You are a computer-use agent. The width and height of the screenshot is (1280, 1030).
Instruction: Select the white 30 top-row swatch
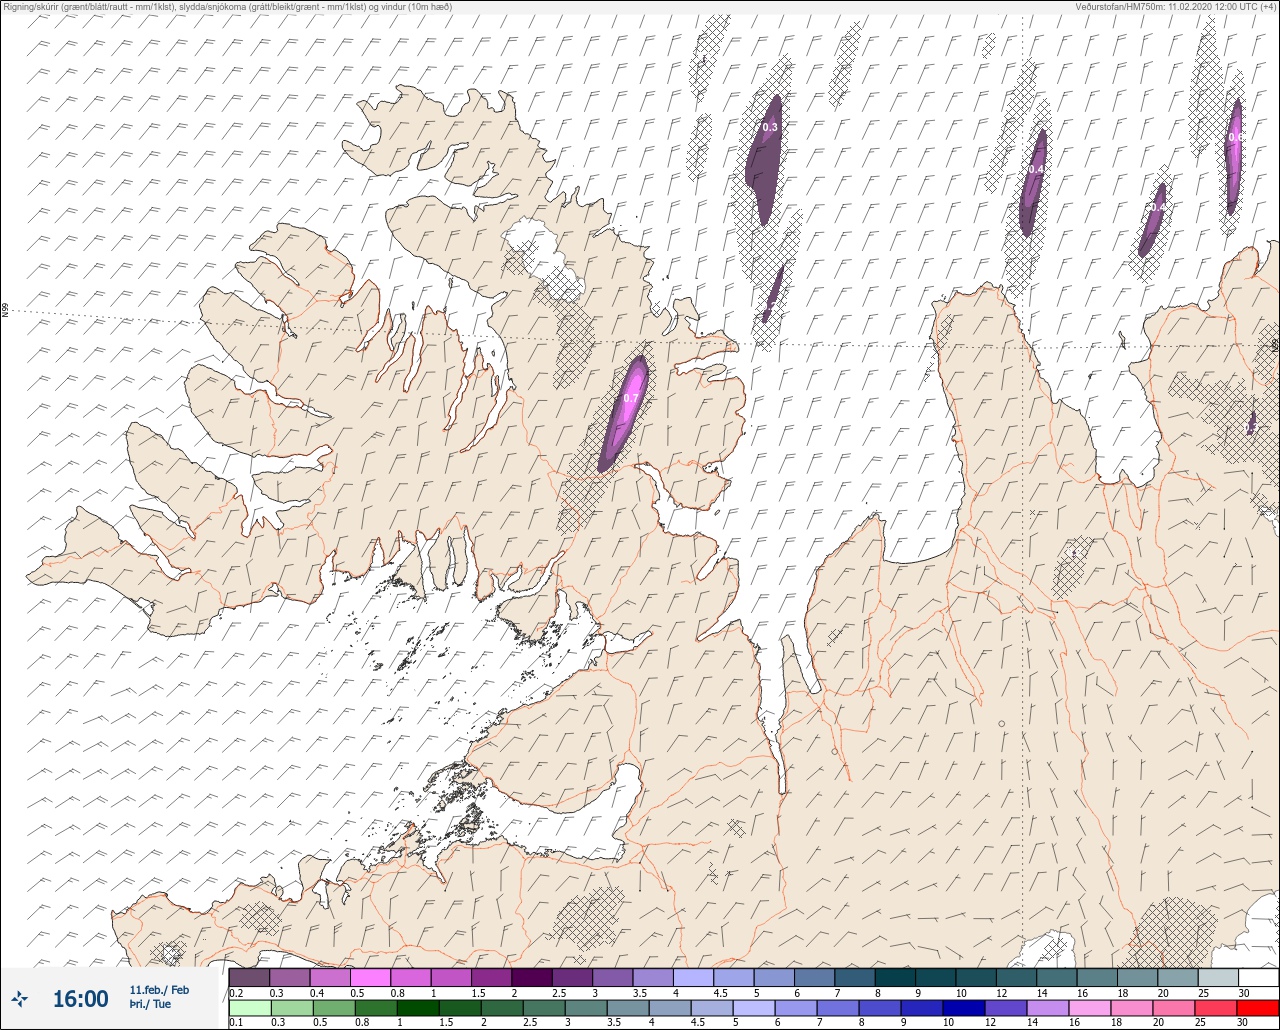coord(1258,977)
